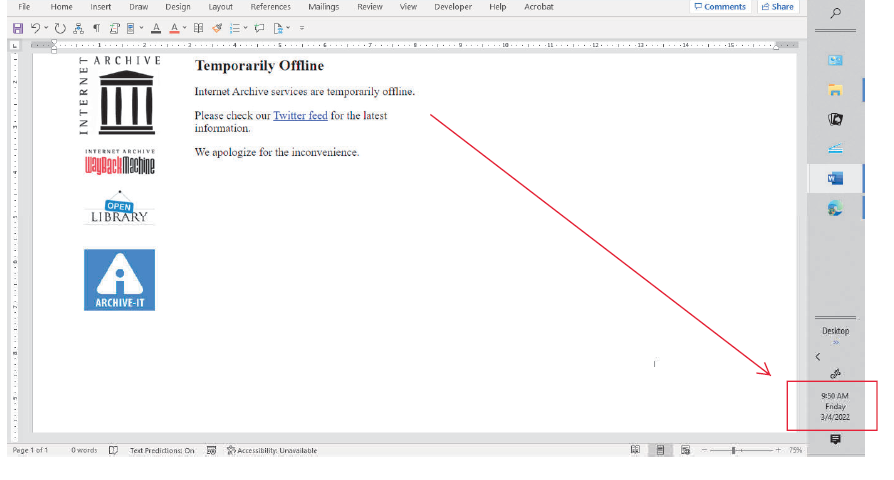894x480 pixels.
Task: Click the macro recording icon in status bar
Action: [211, 450]
